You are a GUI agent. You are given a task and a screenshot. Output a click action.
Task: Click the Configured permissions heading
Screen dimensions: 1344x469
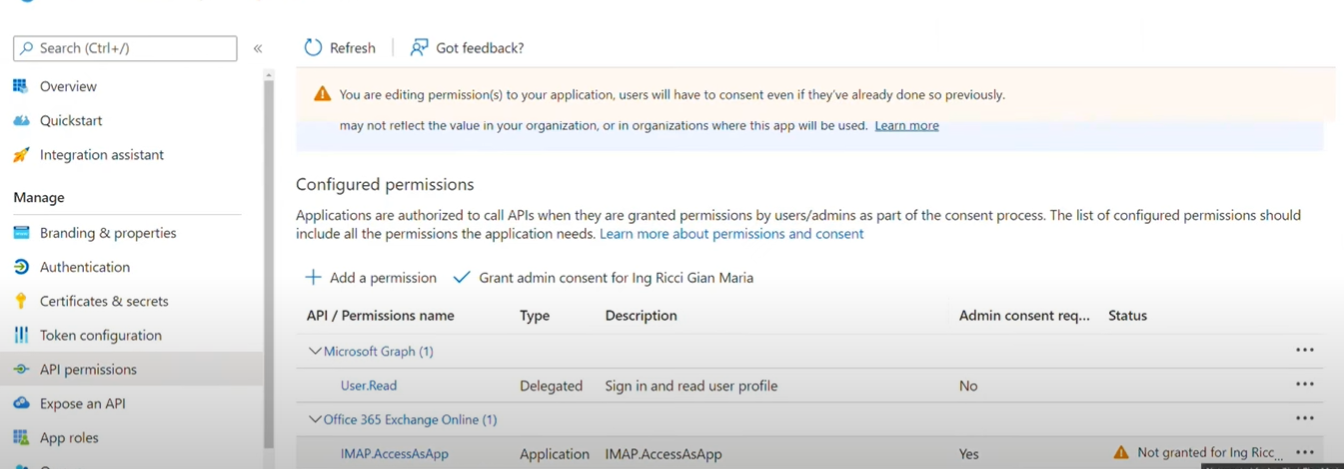point(385,185)
